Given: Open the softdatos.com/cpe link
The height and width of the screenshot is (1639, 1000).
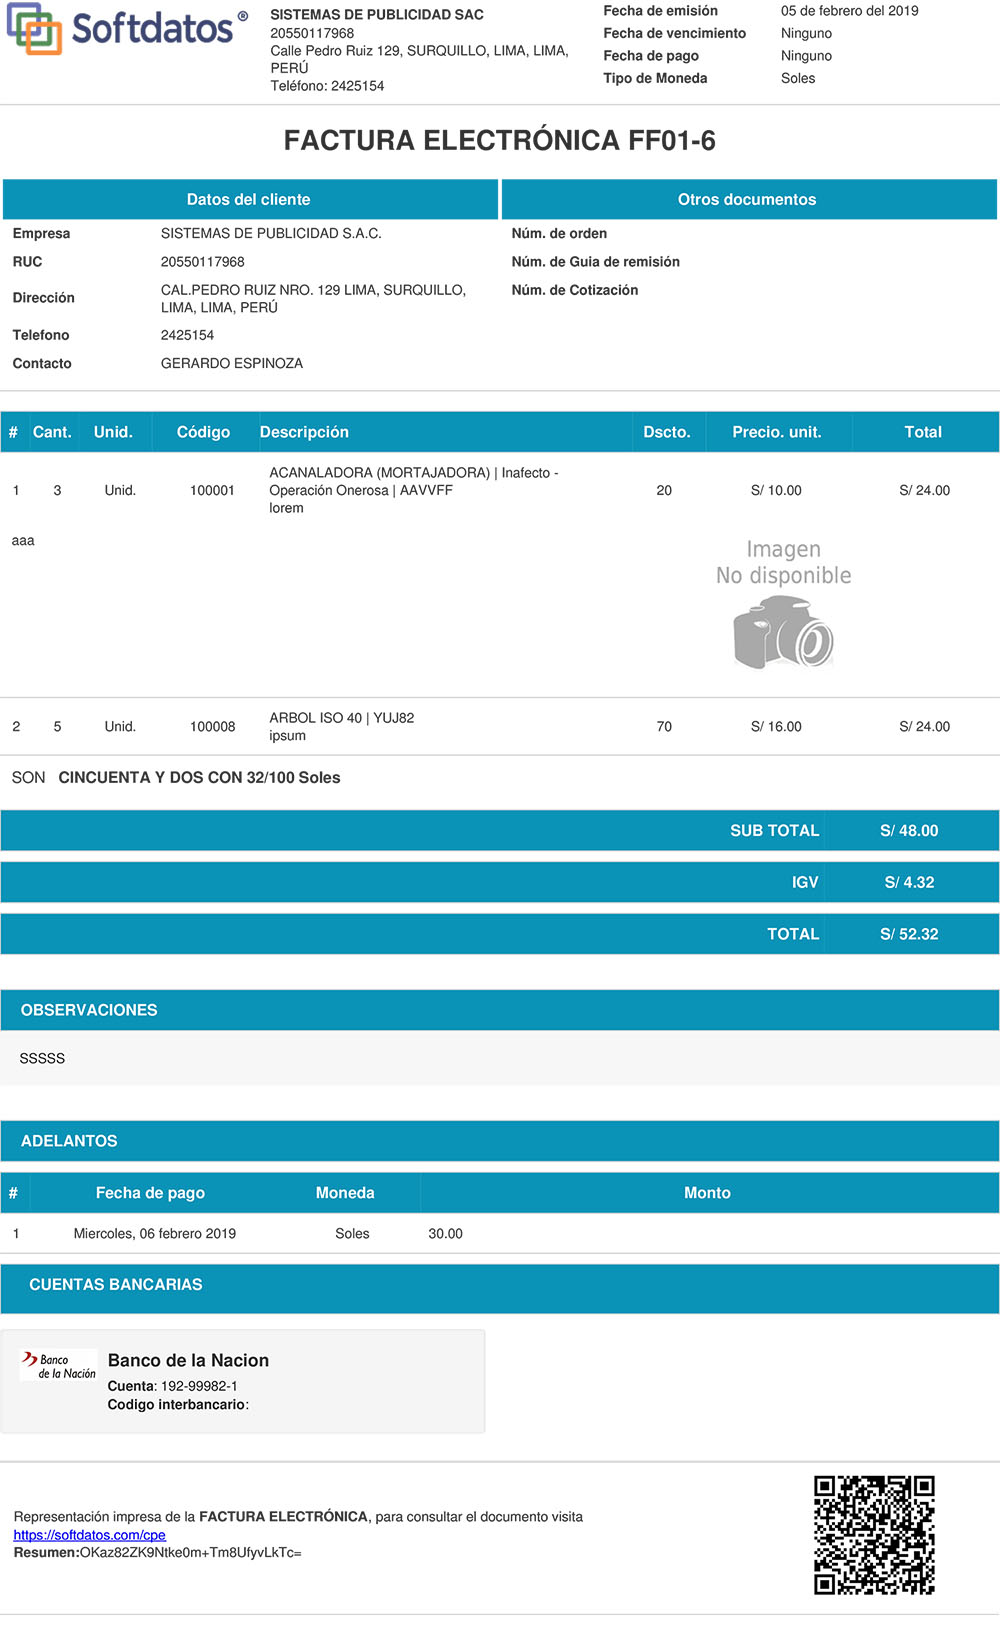Looking at the screenshot, I should point(89,1535).
